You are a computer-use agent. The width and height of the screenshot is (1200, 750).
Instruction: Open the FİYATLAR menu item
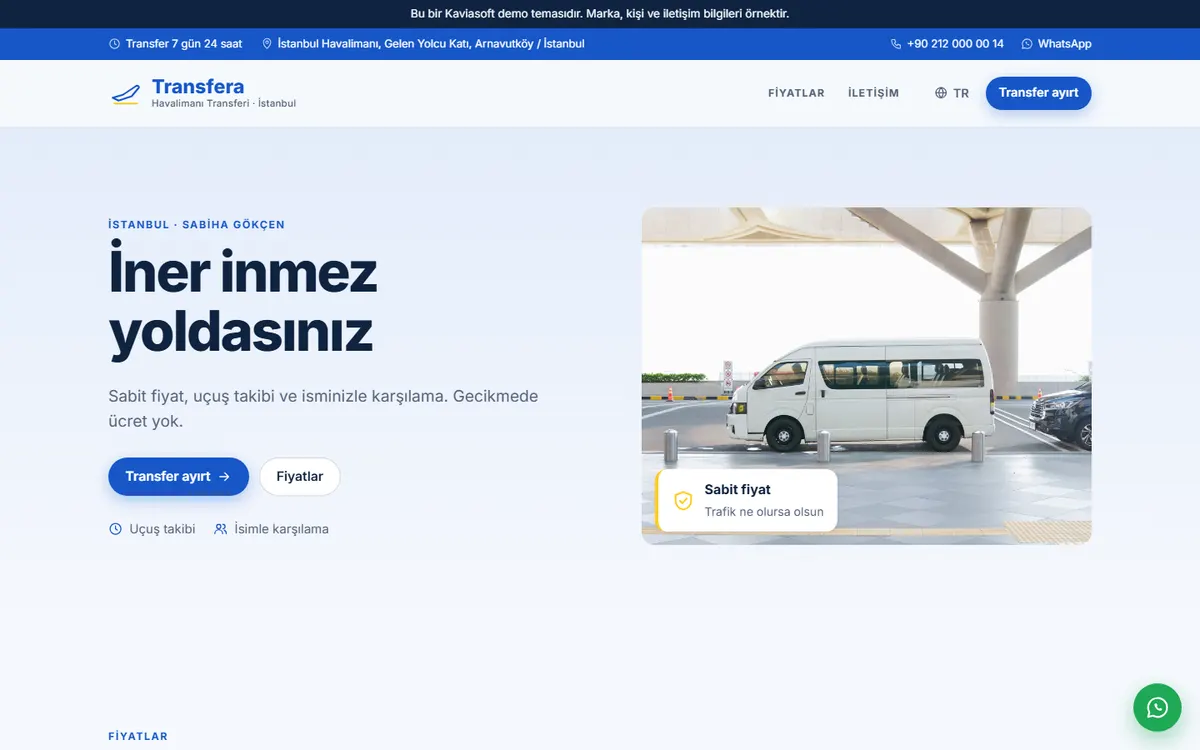(x=796, y=93)
